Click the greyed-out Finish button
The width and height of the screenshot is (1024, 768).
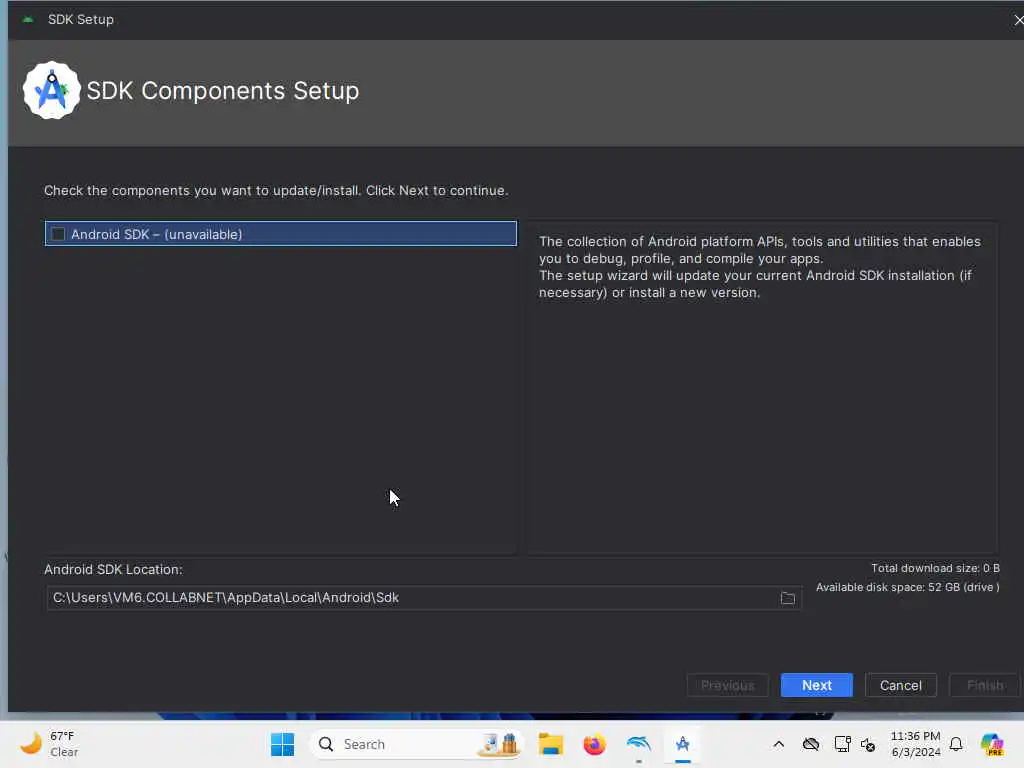point(985,685)
